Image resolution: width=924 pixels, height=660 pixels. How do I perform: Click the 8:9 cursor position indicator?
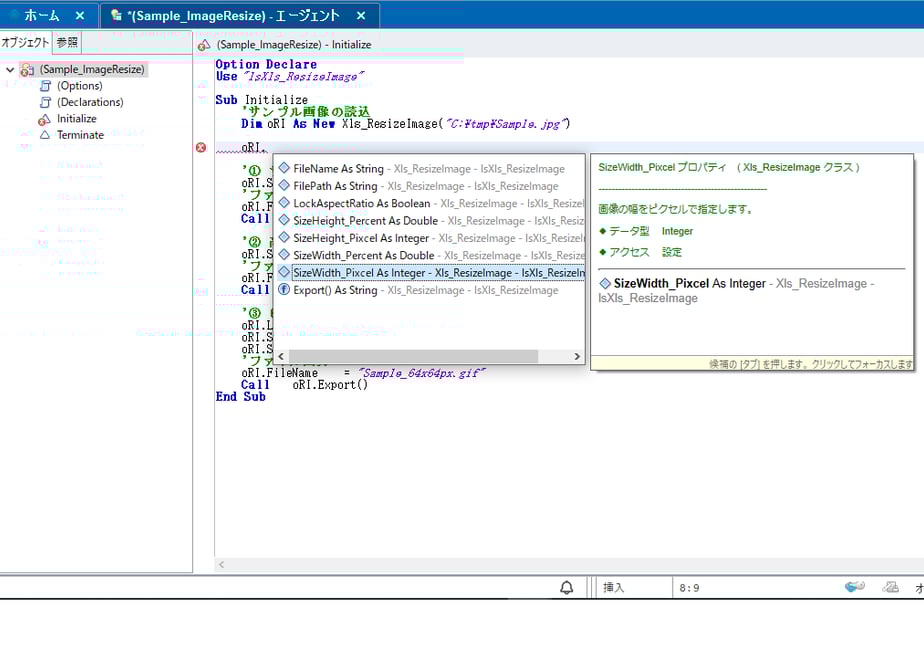coord(689,588)
